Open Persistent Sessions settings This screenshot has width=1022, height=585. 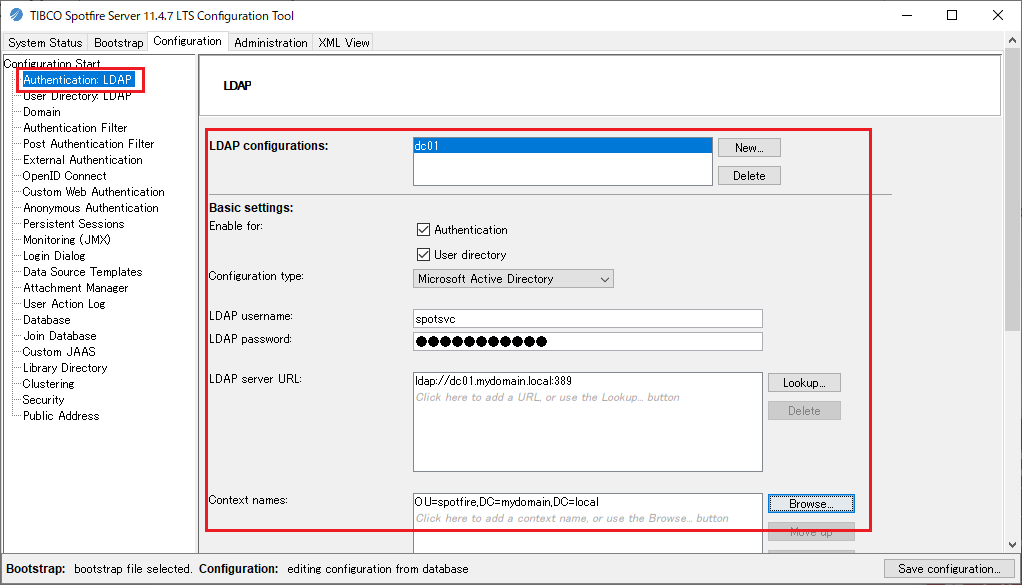74,223
